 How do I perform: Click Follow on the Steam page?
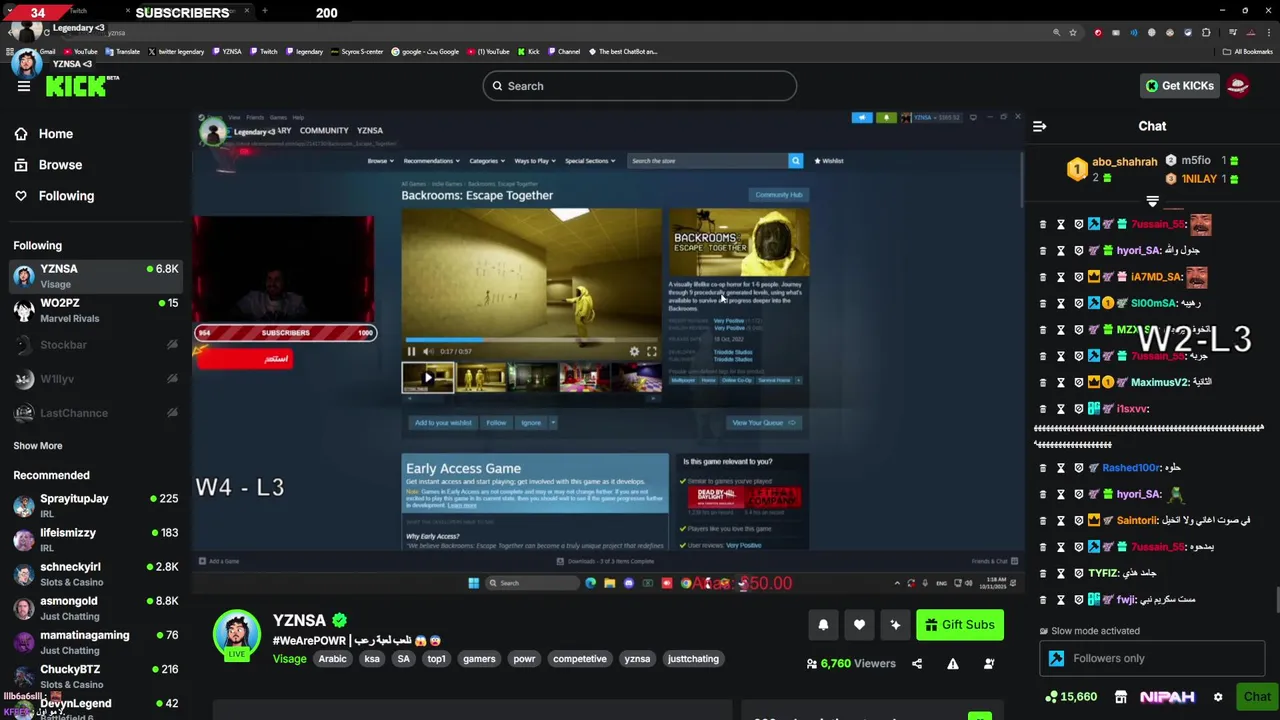coord(496,423)
